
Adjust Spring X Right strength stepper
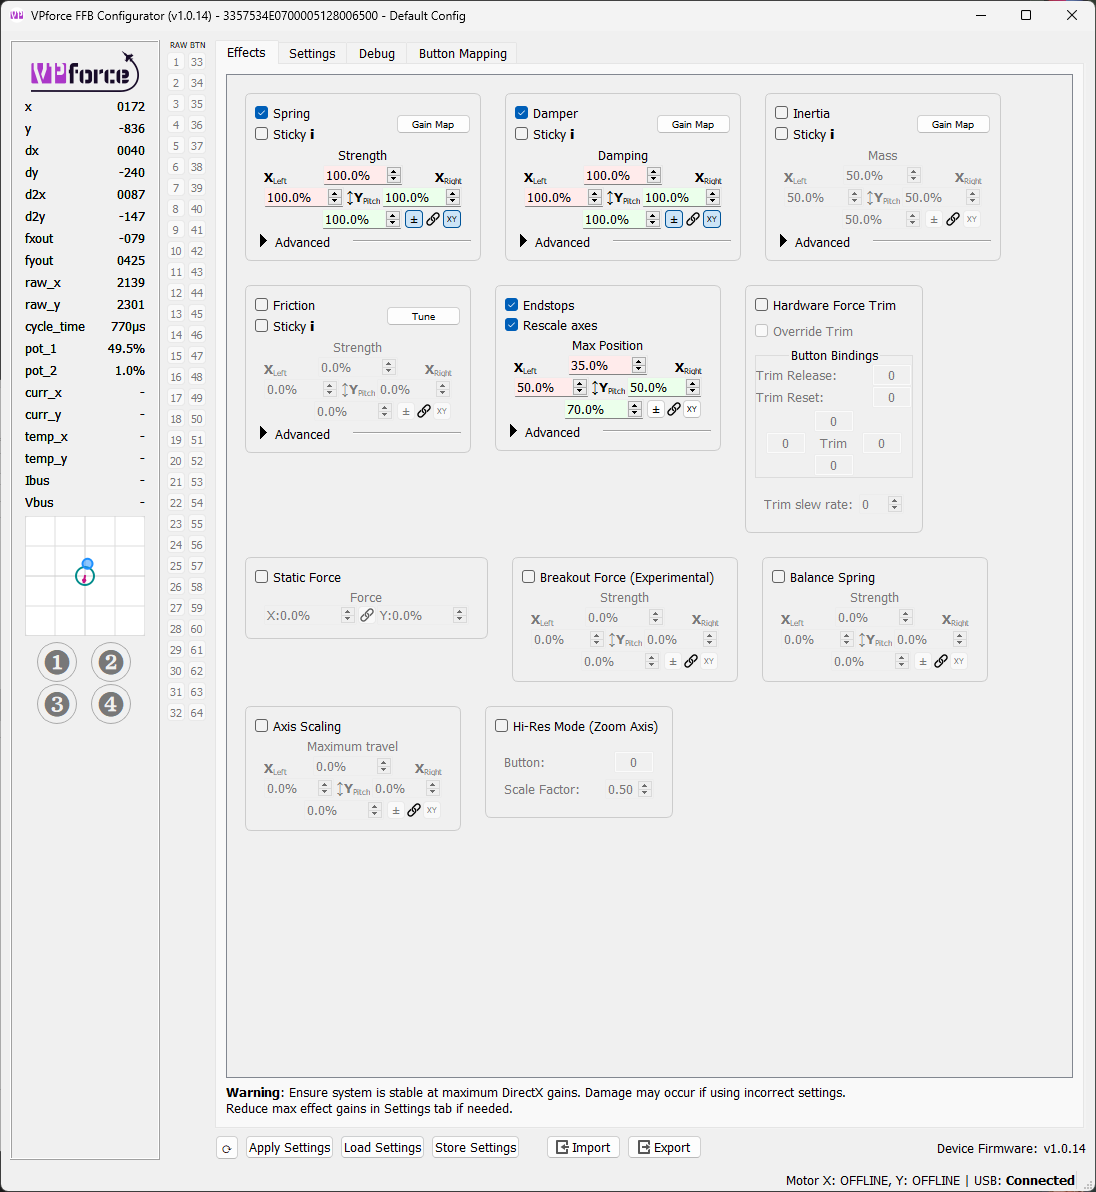click(453, 198)
